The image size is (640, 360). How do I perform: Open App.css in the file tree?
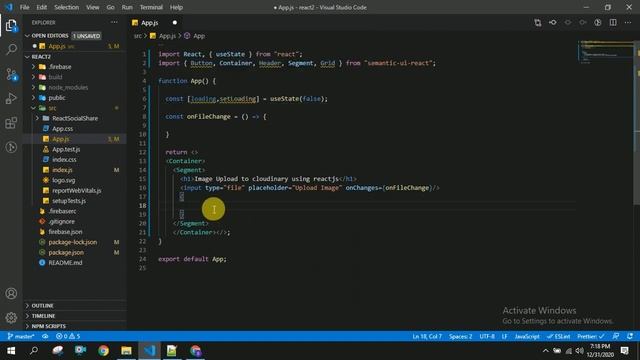[62, 129]
